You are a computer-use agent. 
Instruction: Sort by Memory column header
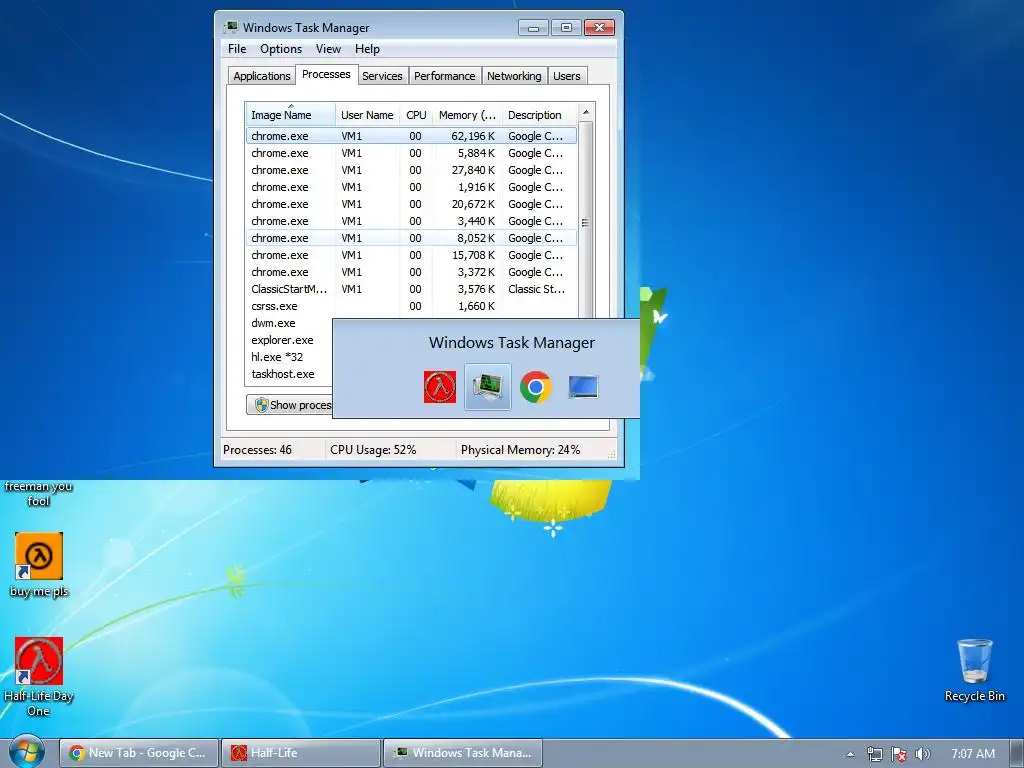pyautogui.click(x=467, y=115)
